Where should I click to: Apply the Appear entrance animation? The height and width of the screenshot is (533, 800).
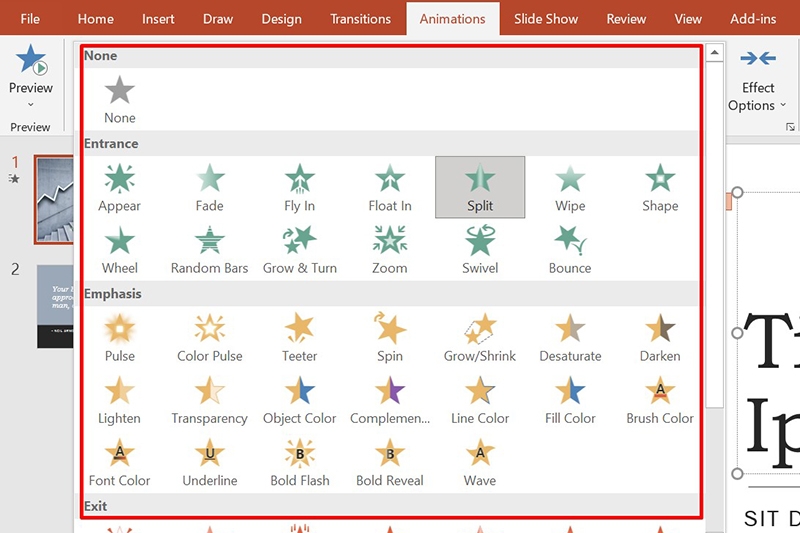click(x=119, y=187)
